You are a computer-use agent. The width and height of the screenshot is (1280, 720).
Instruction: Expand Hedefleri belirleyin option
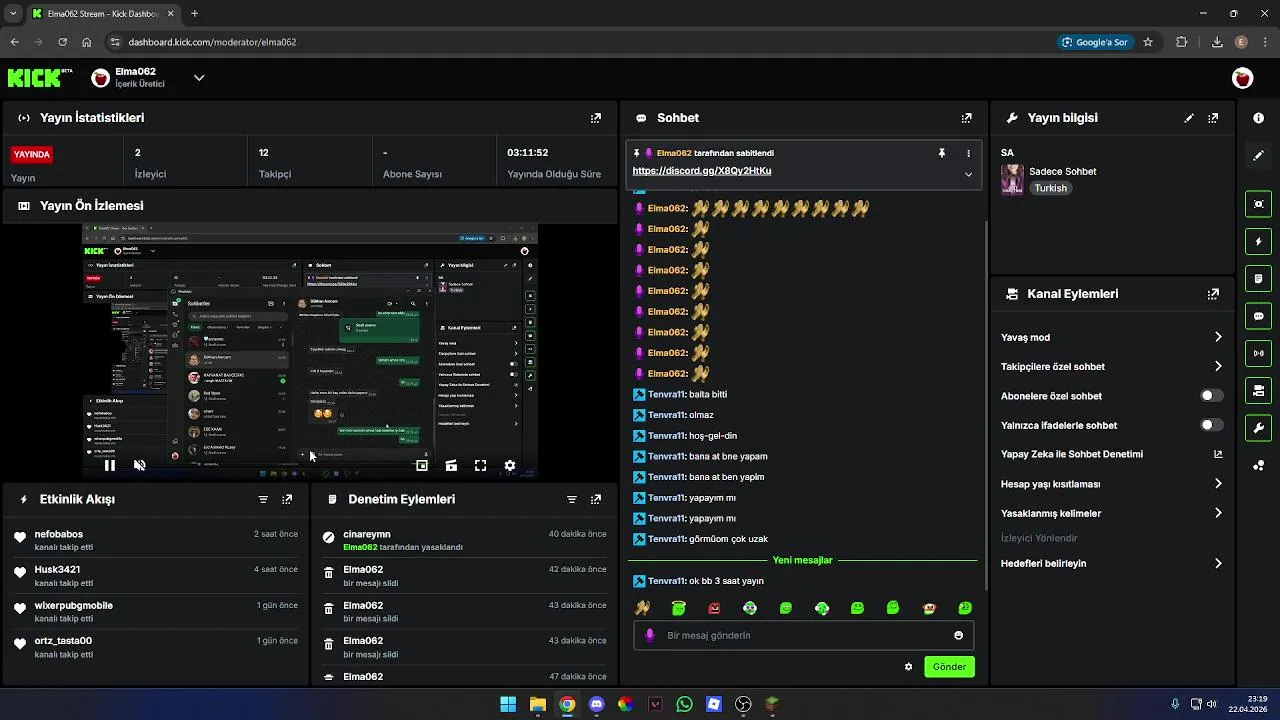click(1218, 563)
